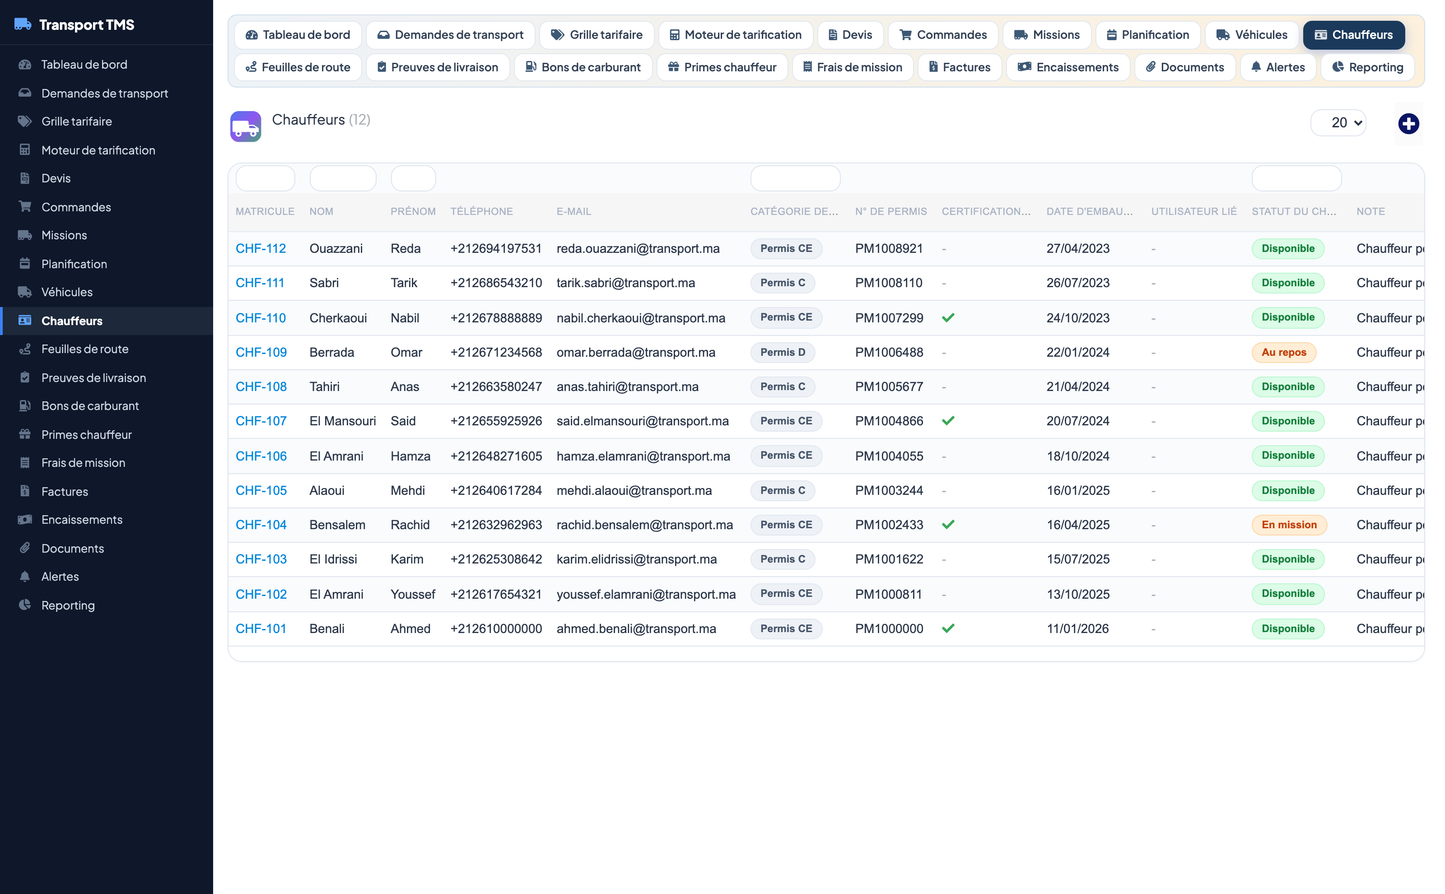Open the Moteur de tarification tab
This screenshot has height=894, width=1445.
[x=735, y=35]
